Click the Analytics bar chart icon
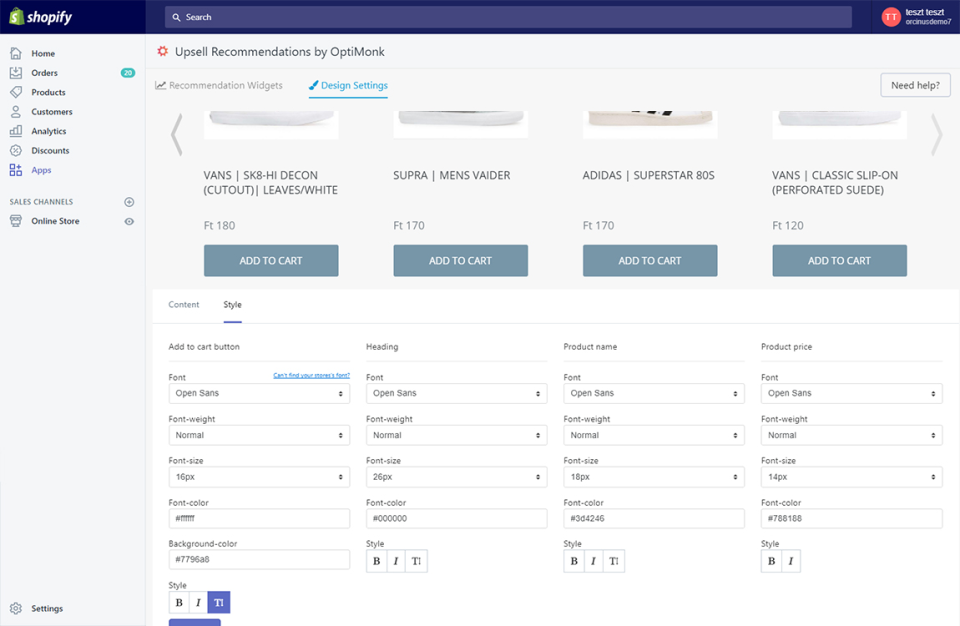Image resolution: width=960 pixels, height=626 pixels. [16, 131]
